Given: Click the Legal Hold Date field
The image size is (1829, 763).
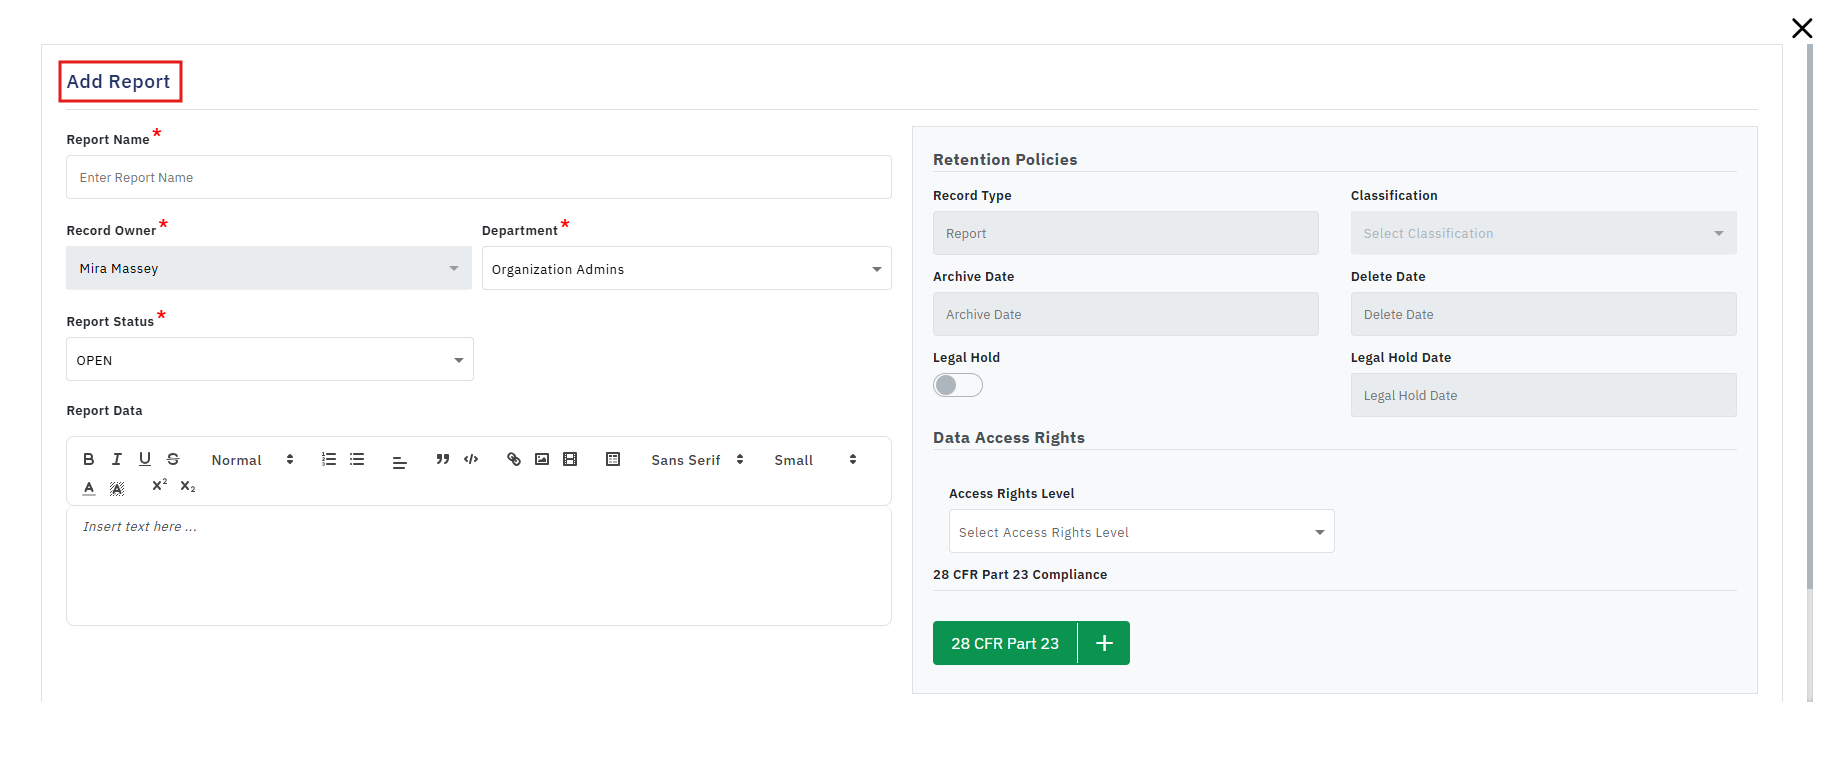Looking at the screenshot, I should [1543, 395].
